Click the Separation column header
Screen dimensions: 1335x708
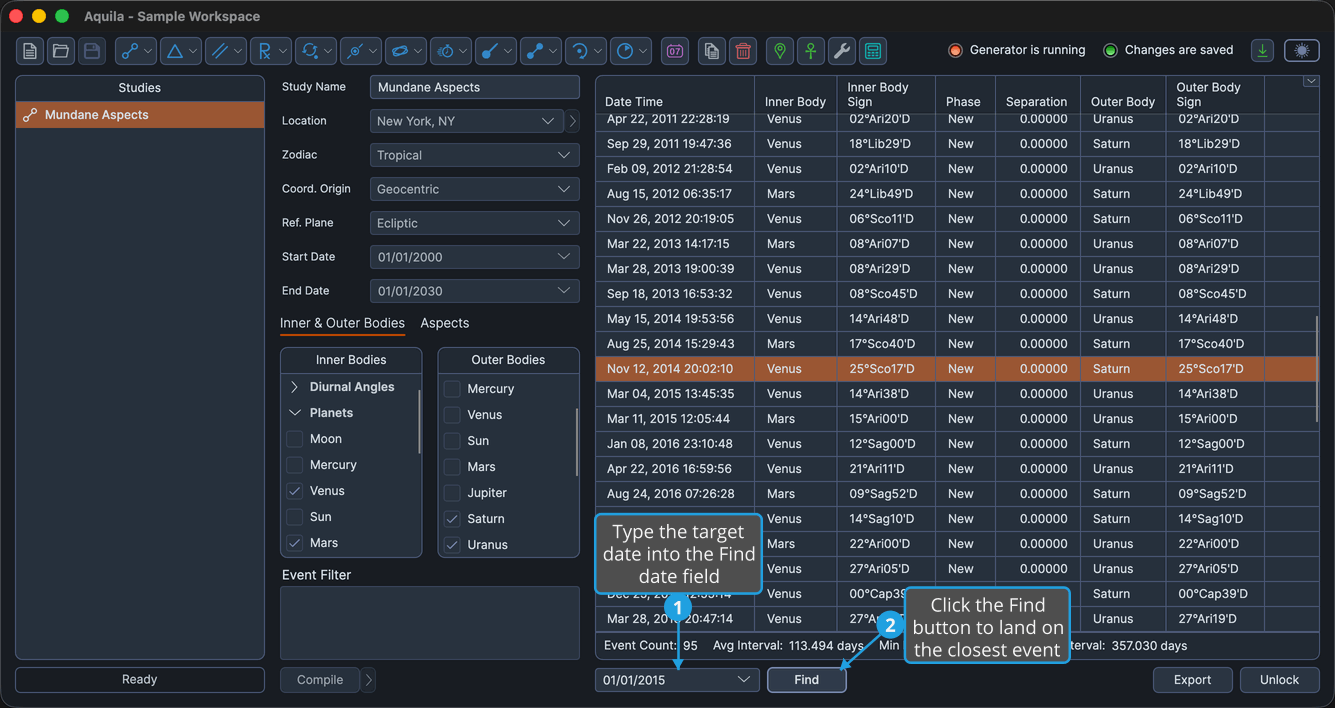coord(1036,95)
